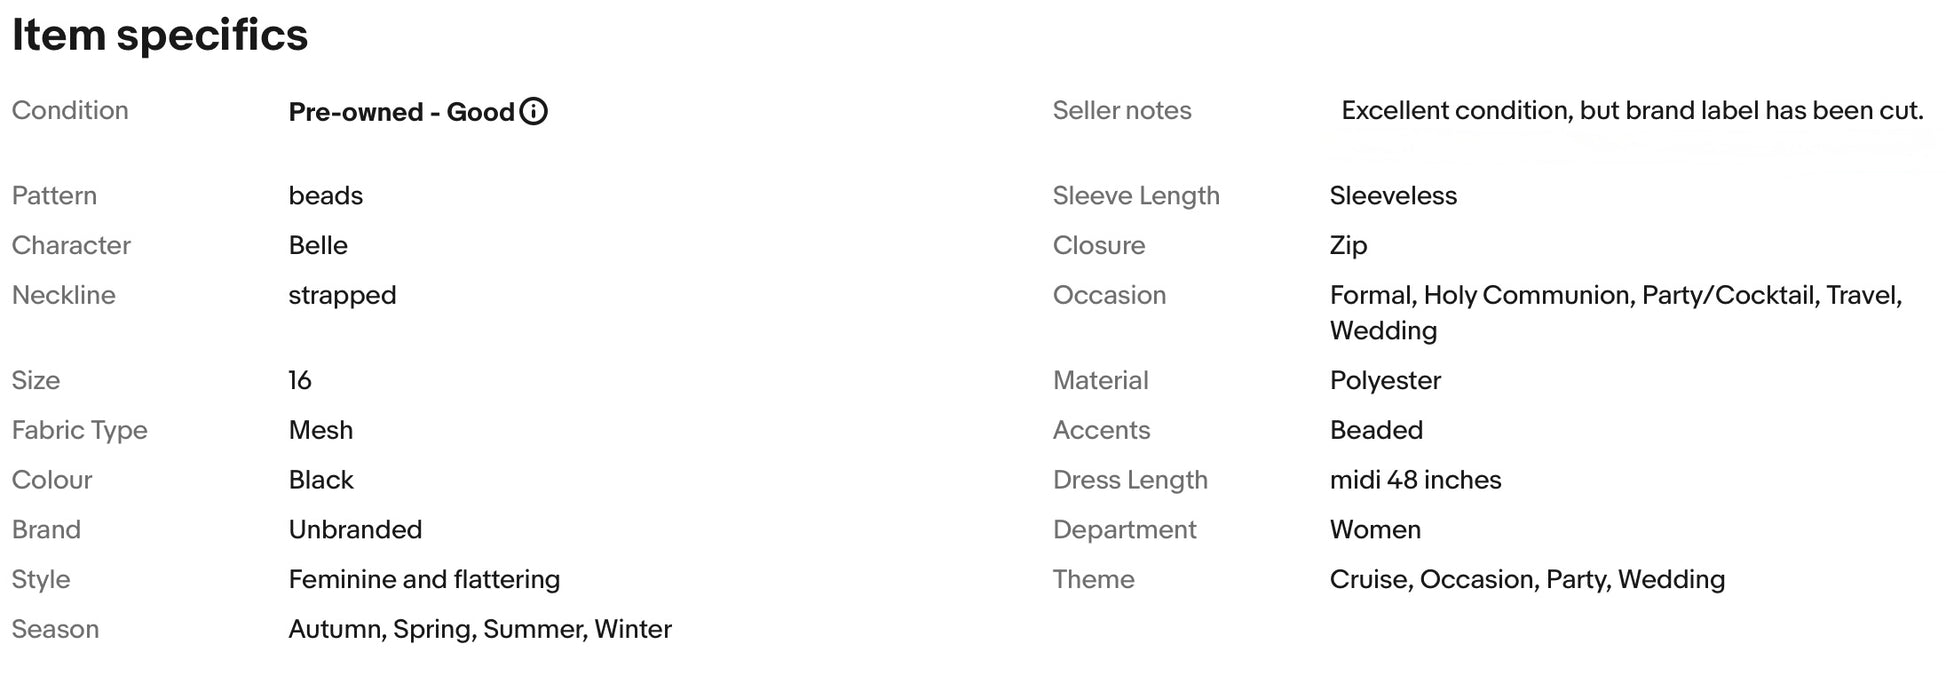Click the Theme value listing Cruise, Occasion
The image size is (1946, 676).
pyautogui.click(x=1527, y=580)
